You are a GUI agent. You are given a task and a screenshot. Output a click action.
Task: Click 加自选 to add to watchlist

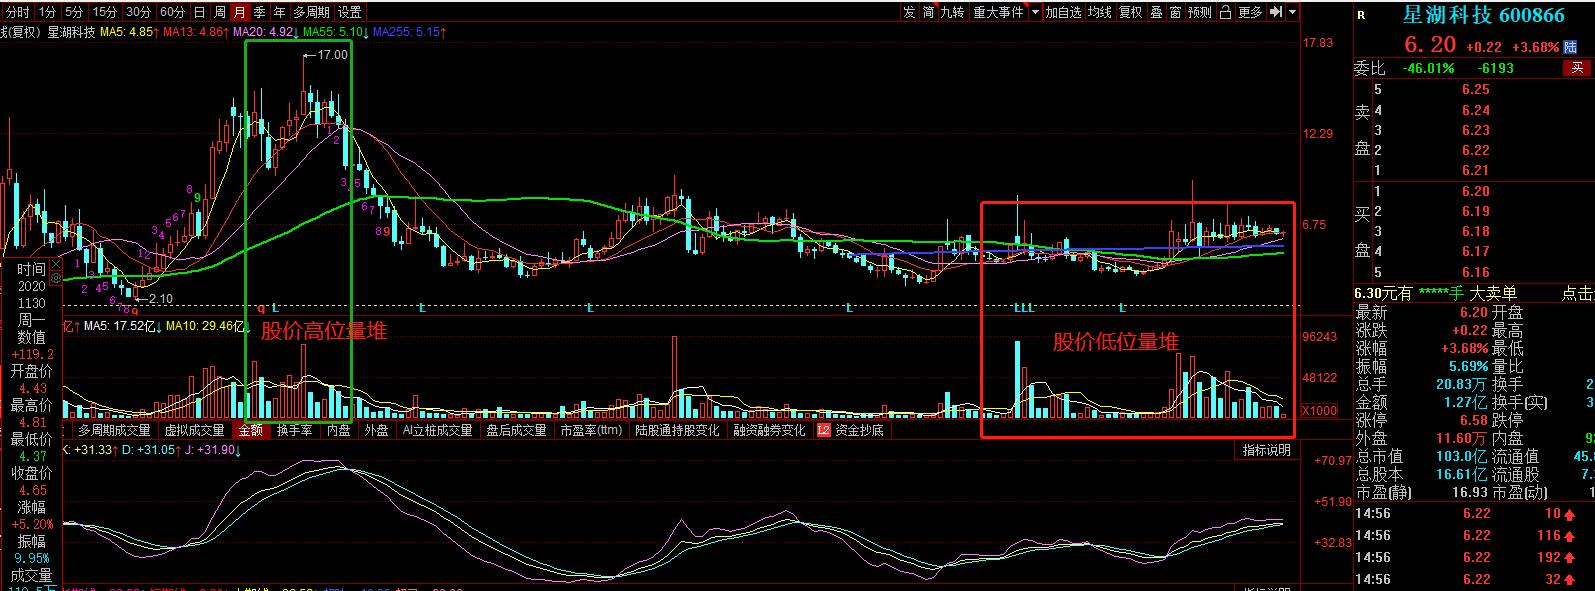coord(1064,12)
